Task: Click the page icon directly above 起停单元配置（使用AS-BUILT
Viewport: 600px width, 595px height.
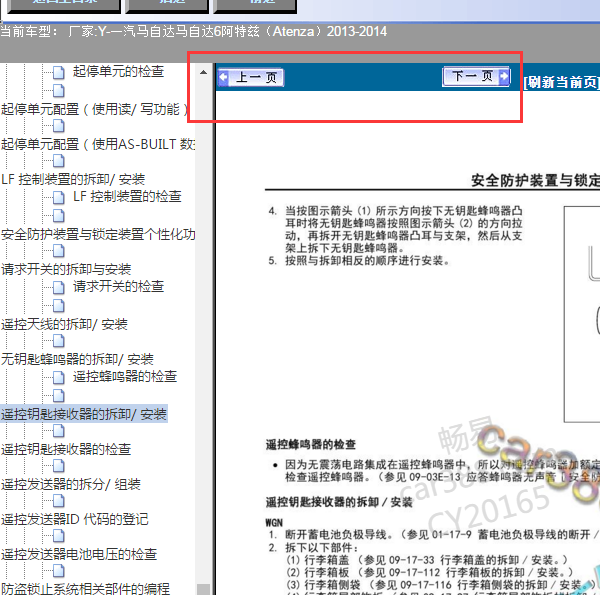Action: click(x=59, y=126)
